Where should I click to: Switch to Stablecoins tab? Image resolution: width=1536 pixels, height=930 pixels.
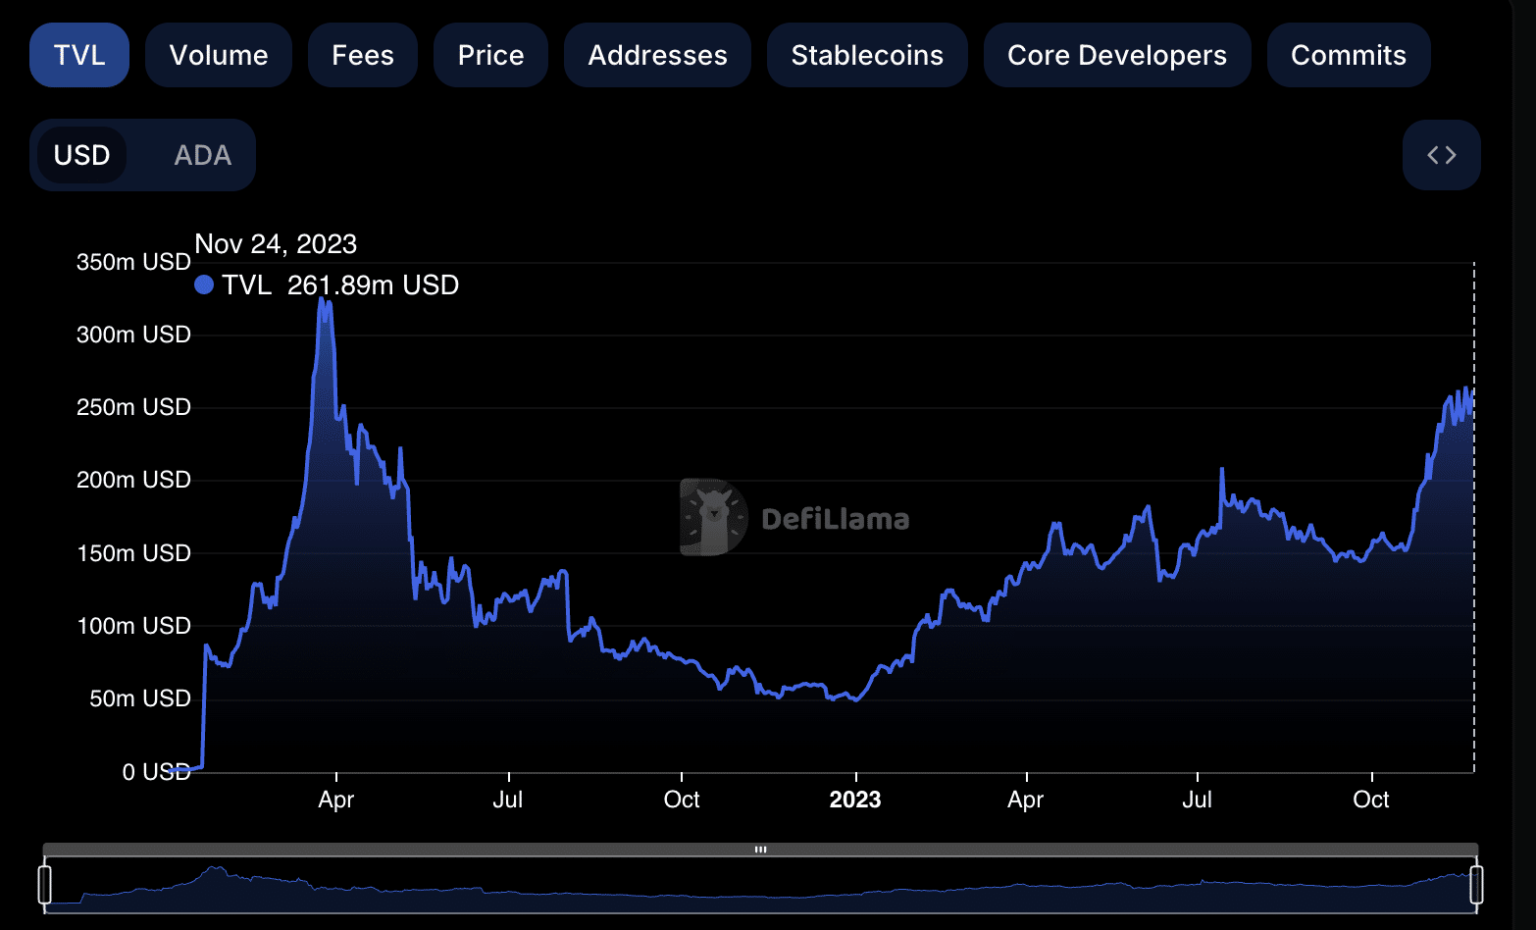866,55
